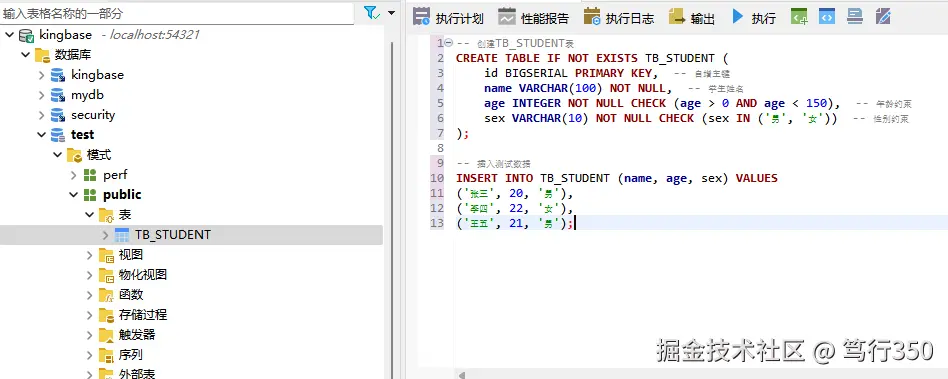Image resolution: width=948 pixels, height=379 pixels.
Task: Click the 执行计划 toolbar icon
Action: [421, 16]
